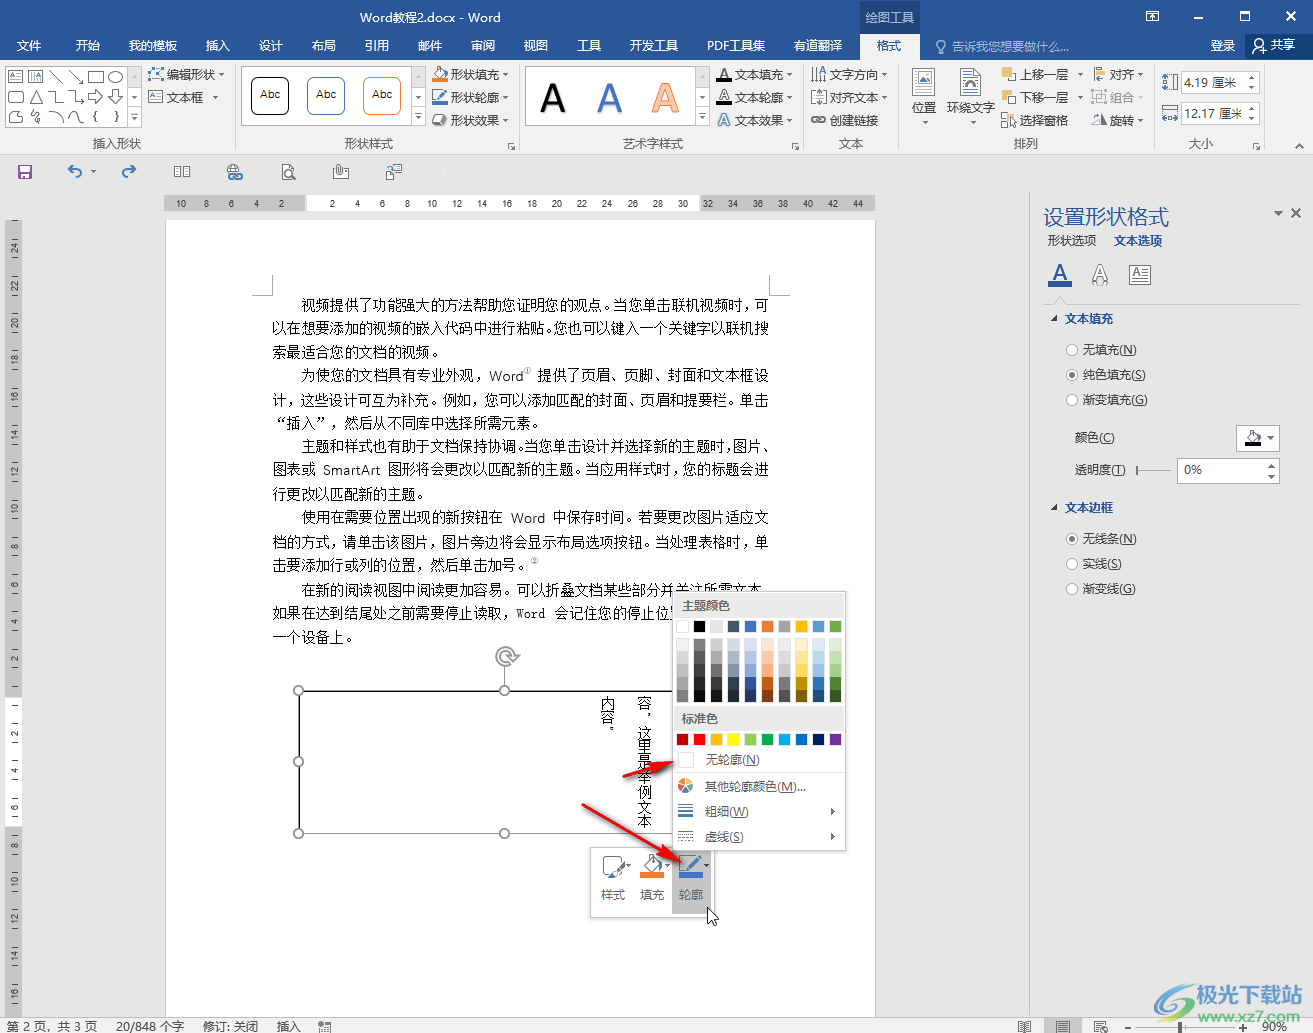Open Text Effects tab icon in pane
The width and height of the screenshot is (1313, 1033).
click(x=1100, y=274)
